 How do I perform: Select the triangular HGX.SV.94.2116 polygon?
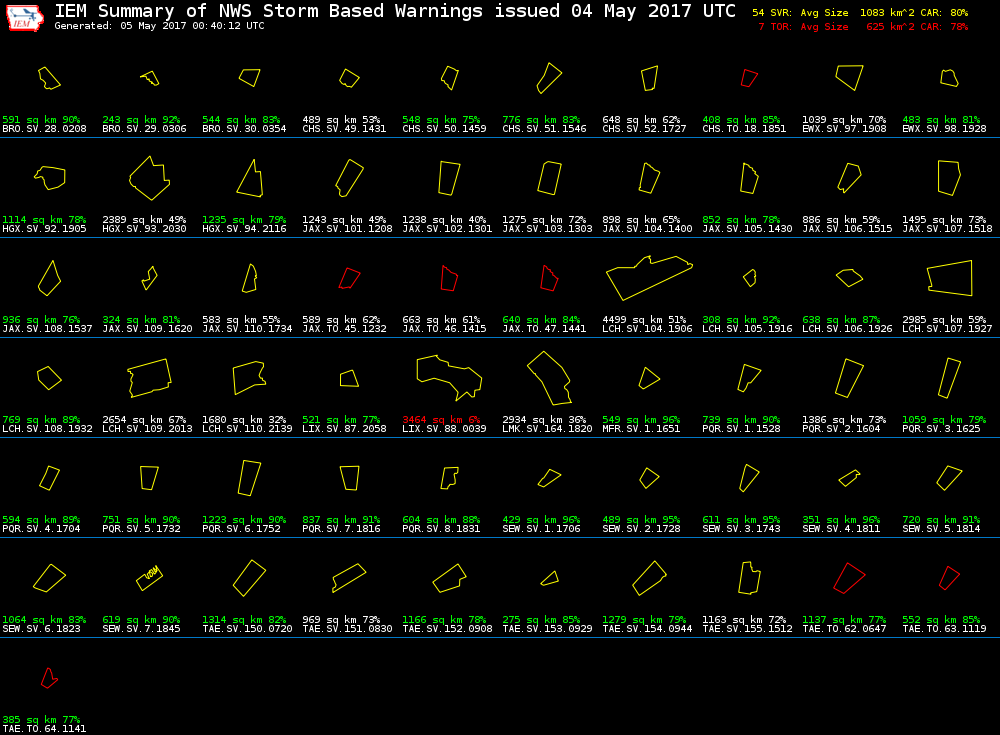pos(250,178)
